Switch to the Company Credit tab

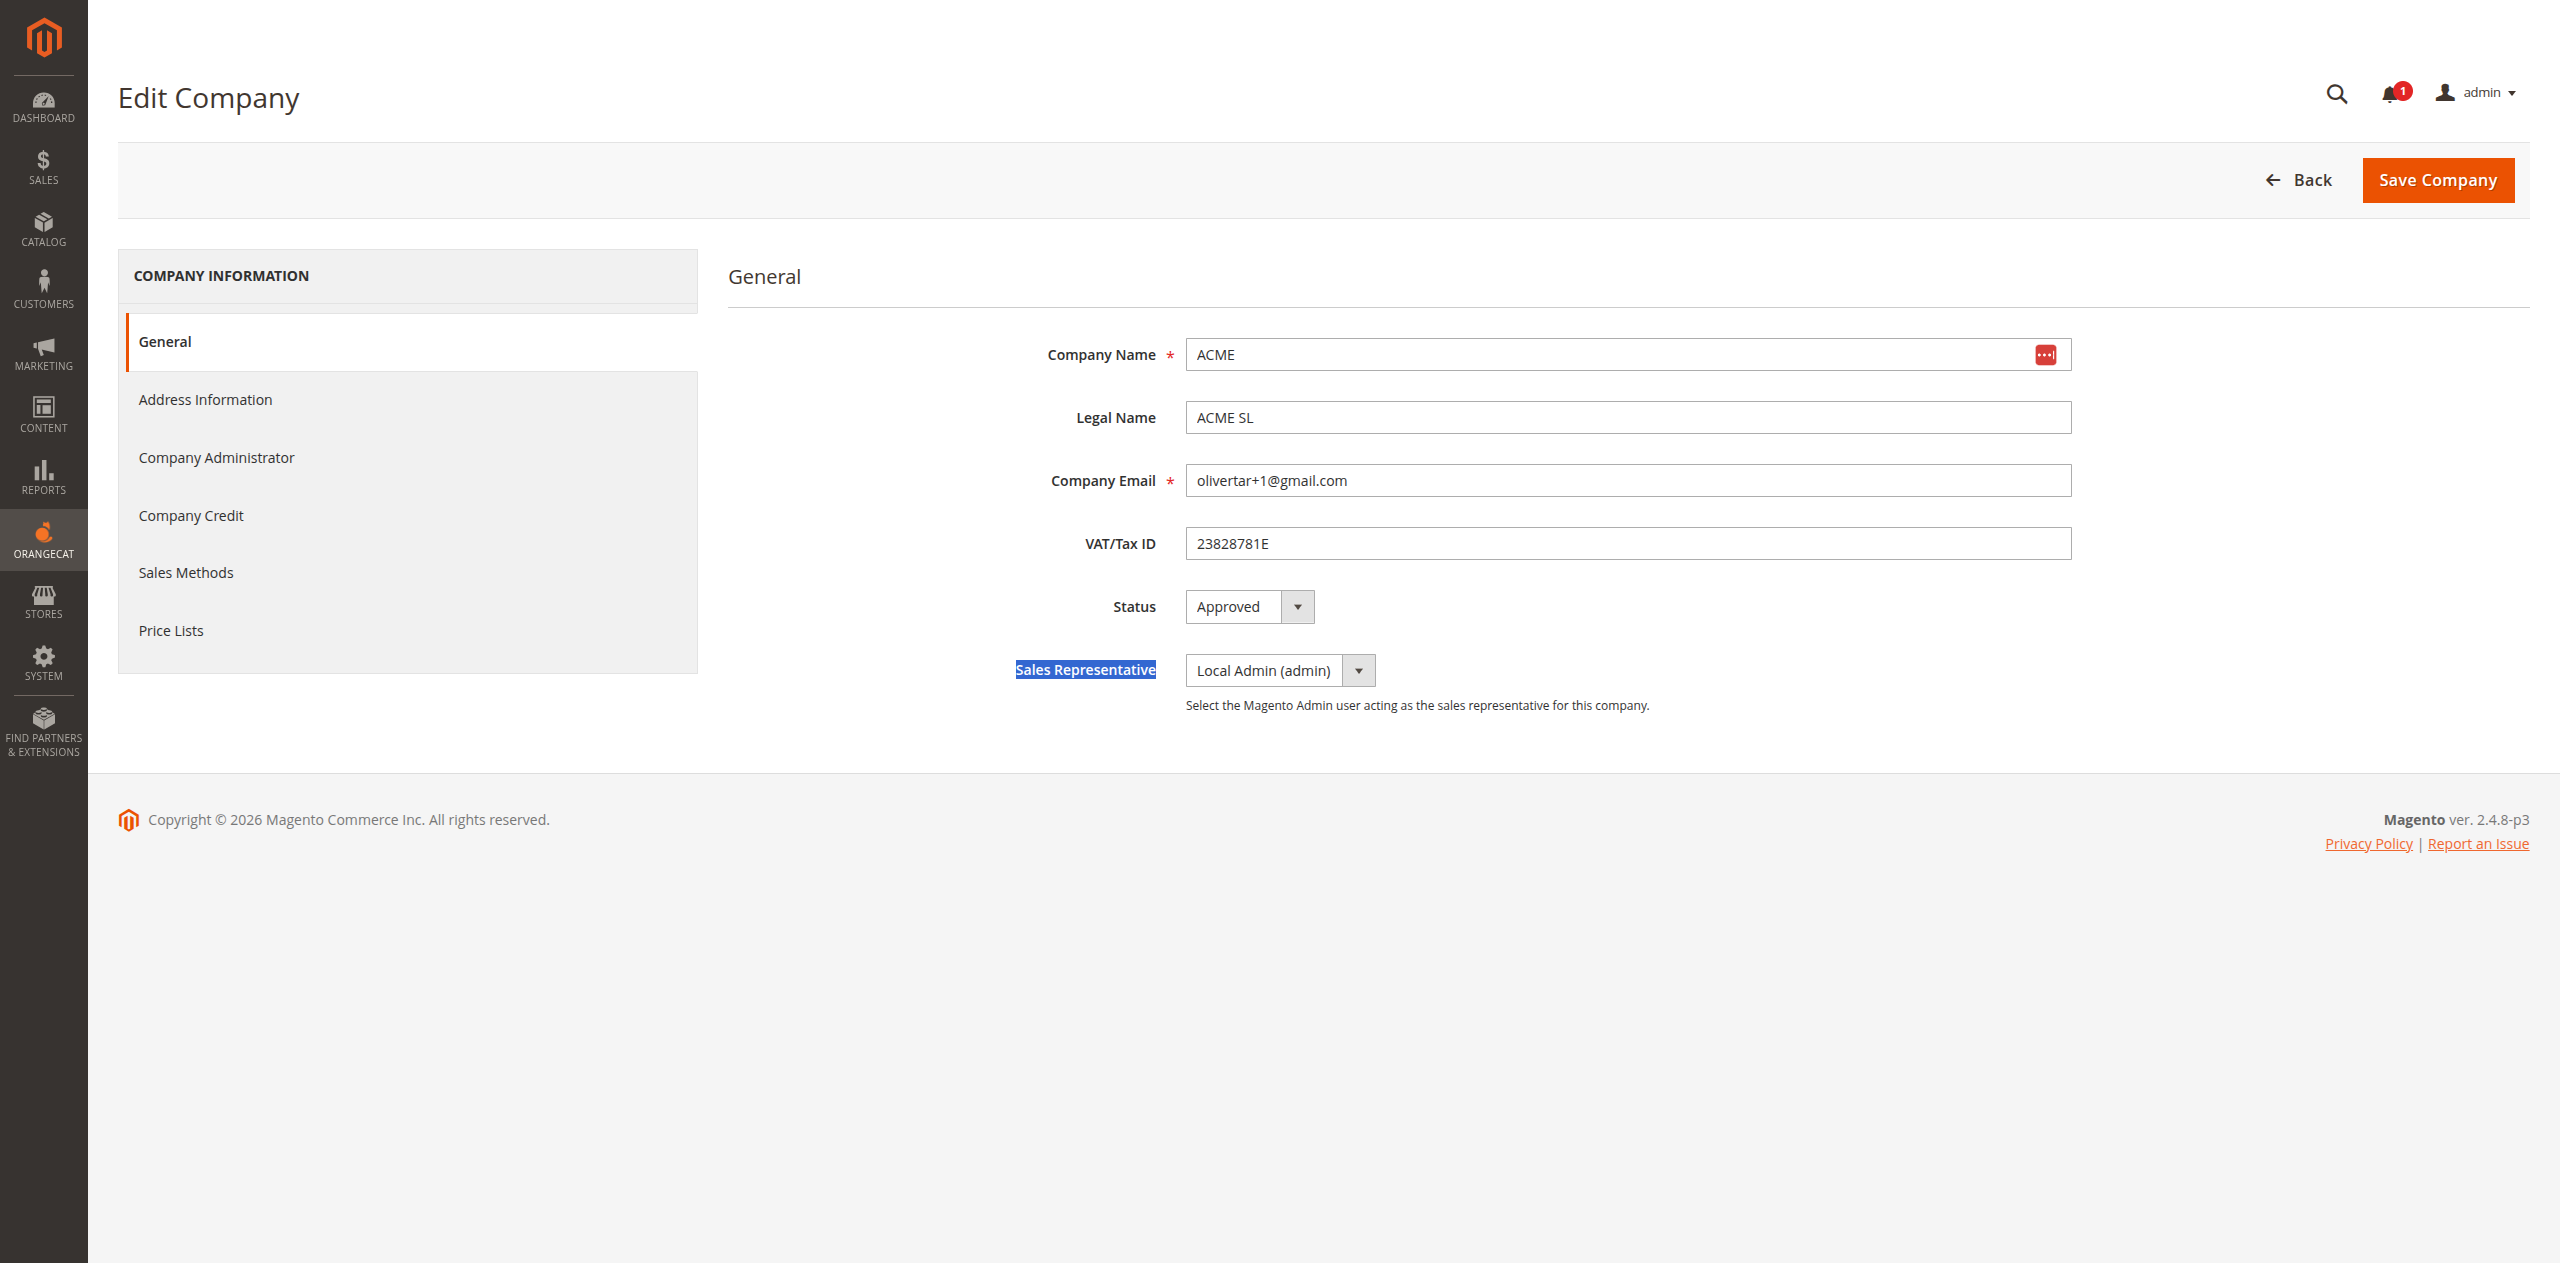click(x=191, y=516)
